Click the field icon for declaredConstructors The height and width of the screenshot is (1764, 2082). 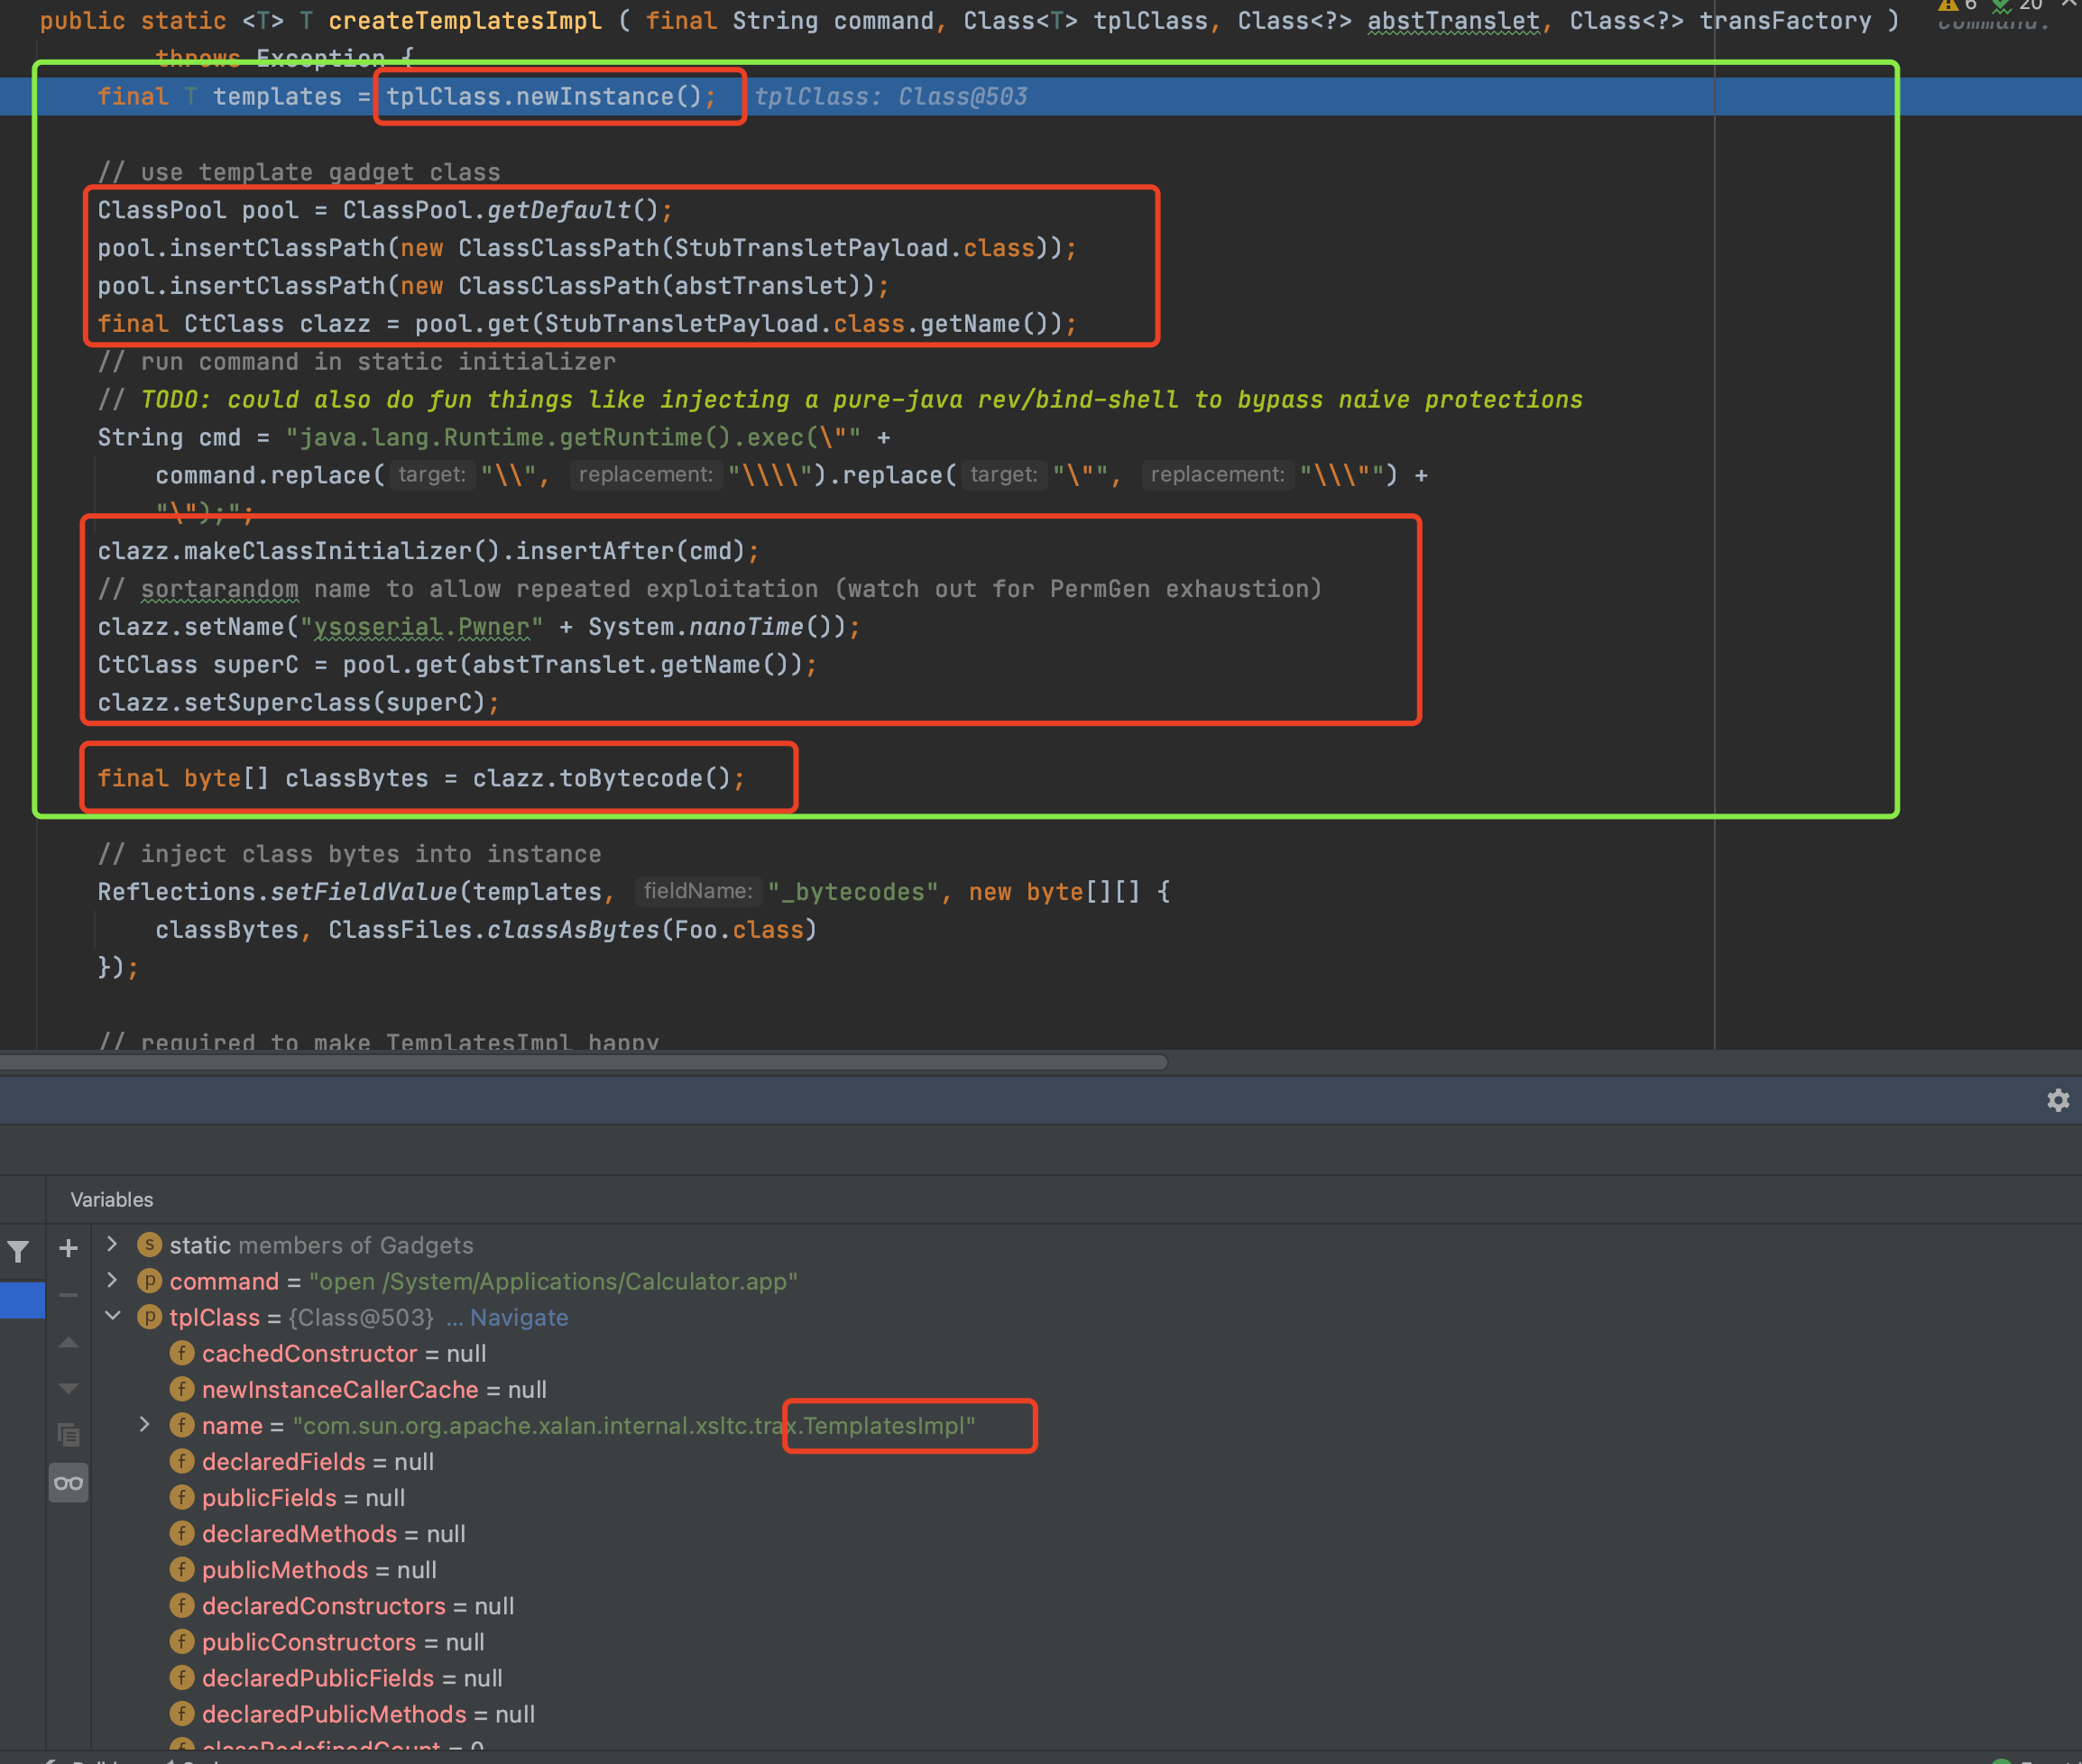click(x=182, y=1605)
